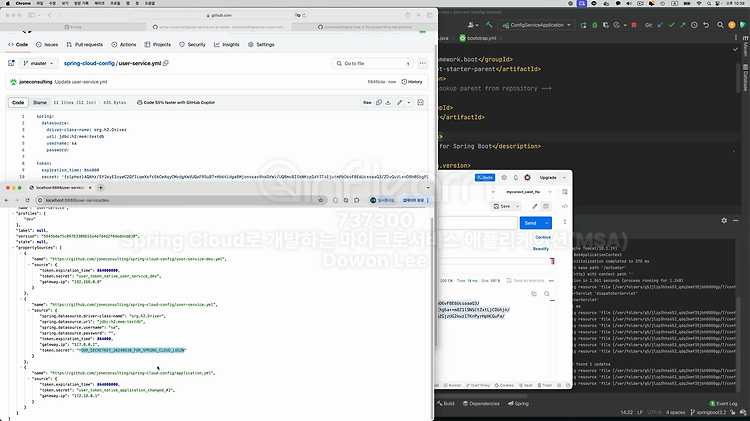750x421 pixels.
Task: Stop the running application red square
Action: click(634, 25)
